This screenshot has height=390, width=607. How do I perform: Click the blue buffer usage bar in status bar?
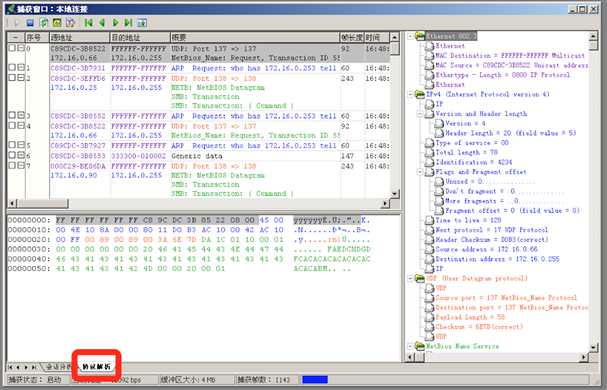[x=315, y=380]
